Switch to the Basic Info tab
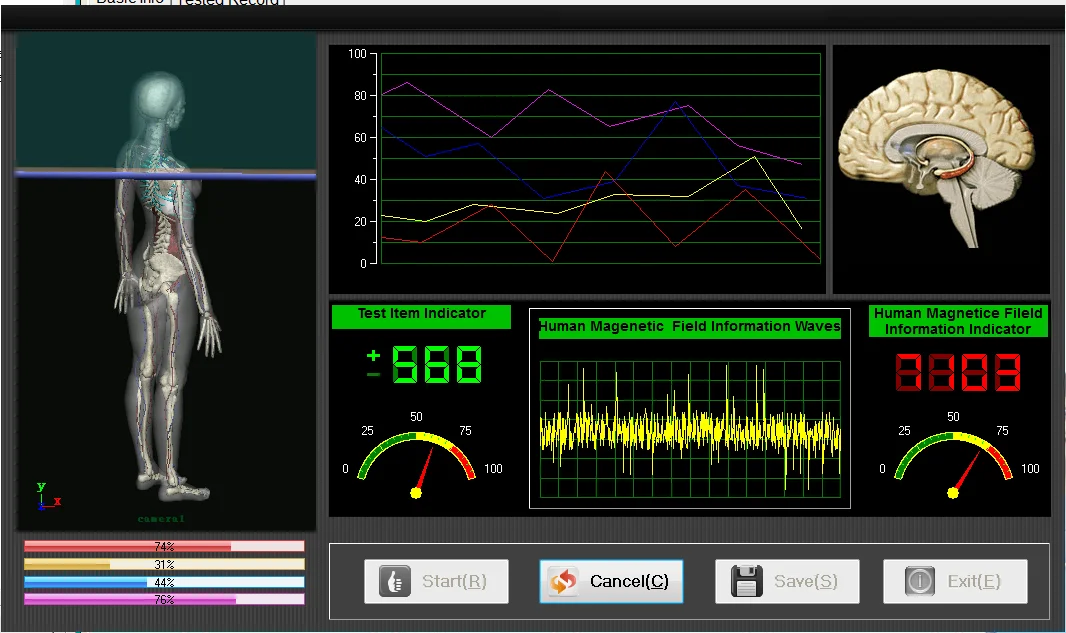The image size is (1066, 633). tap(130, 3)
